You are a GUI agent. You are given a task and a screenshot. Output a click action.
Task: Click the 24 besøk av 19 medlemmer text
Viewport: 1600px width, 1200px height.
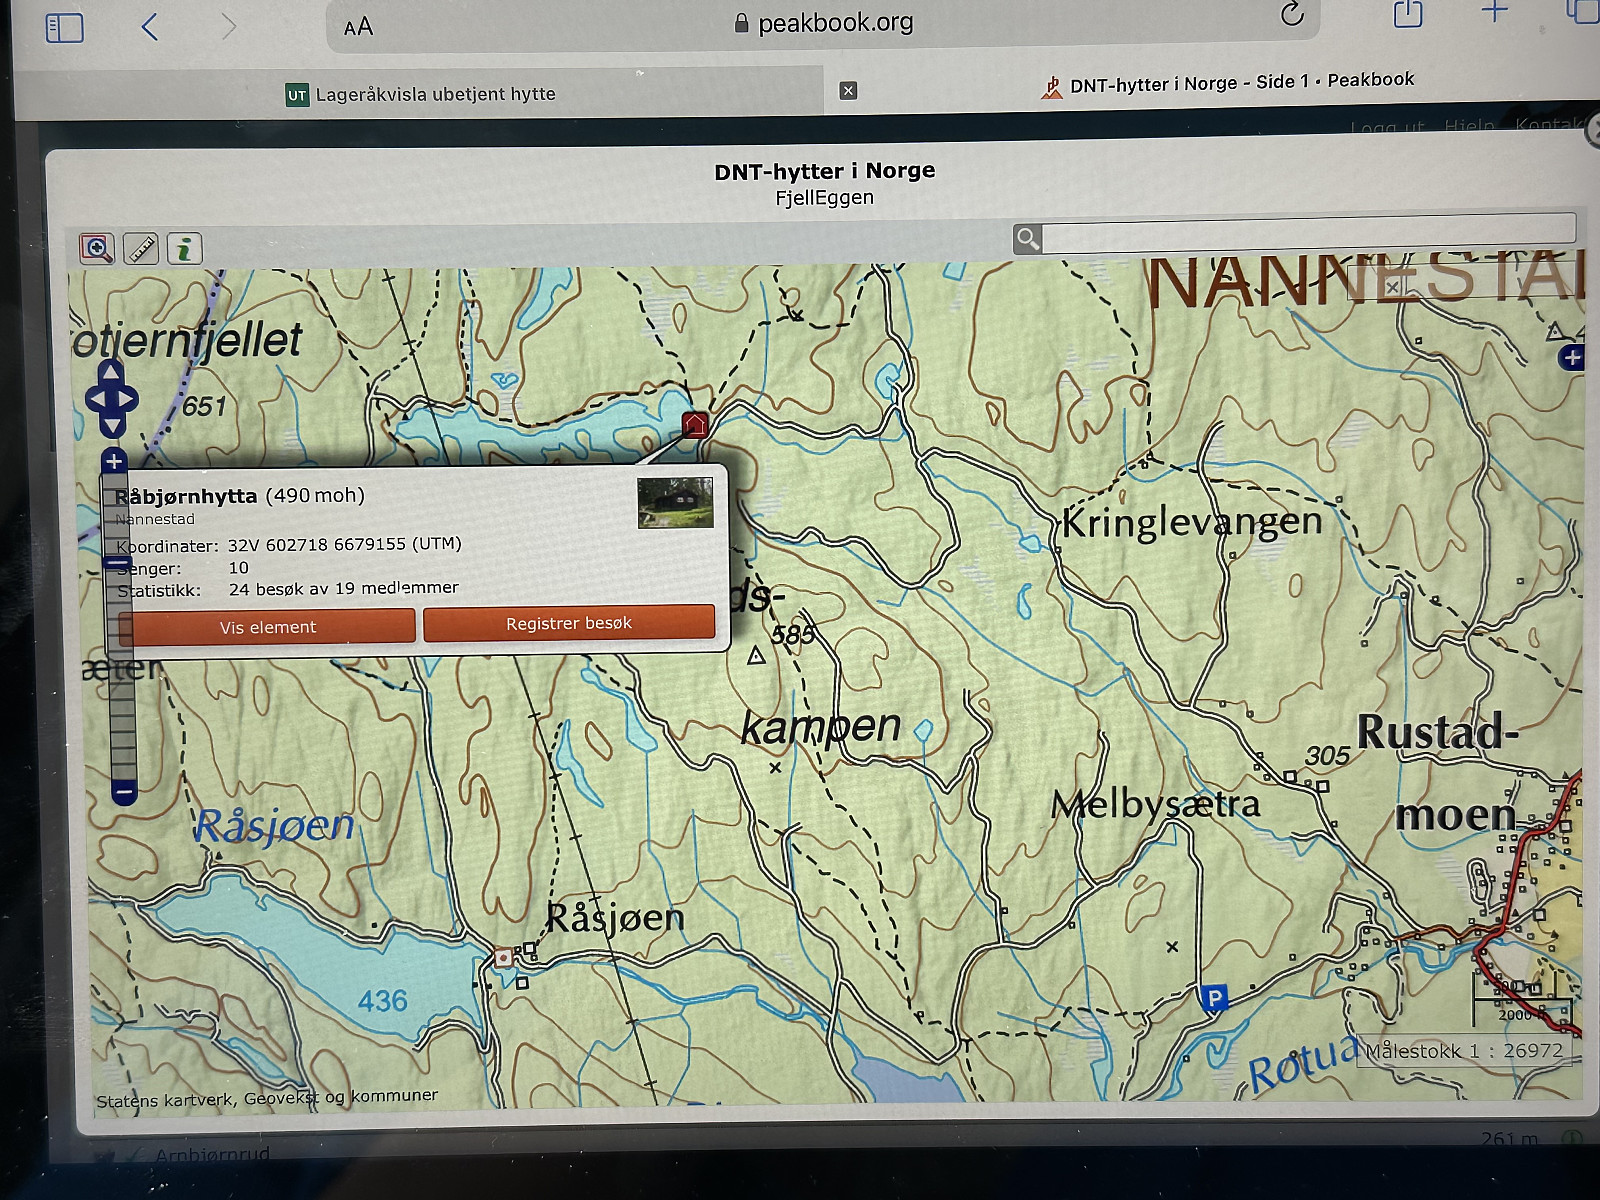(344, 588)
